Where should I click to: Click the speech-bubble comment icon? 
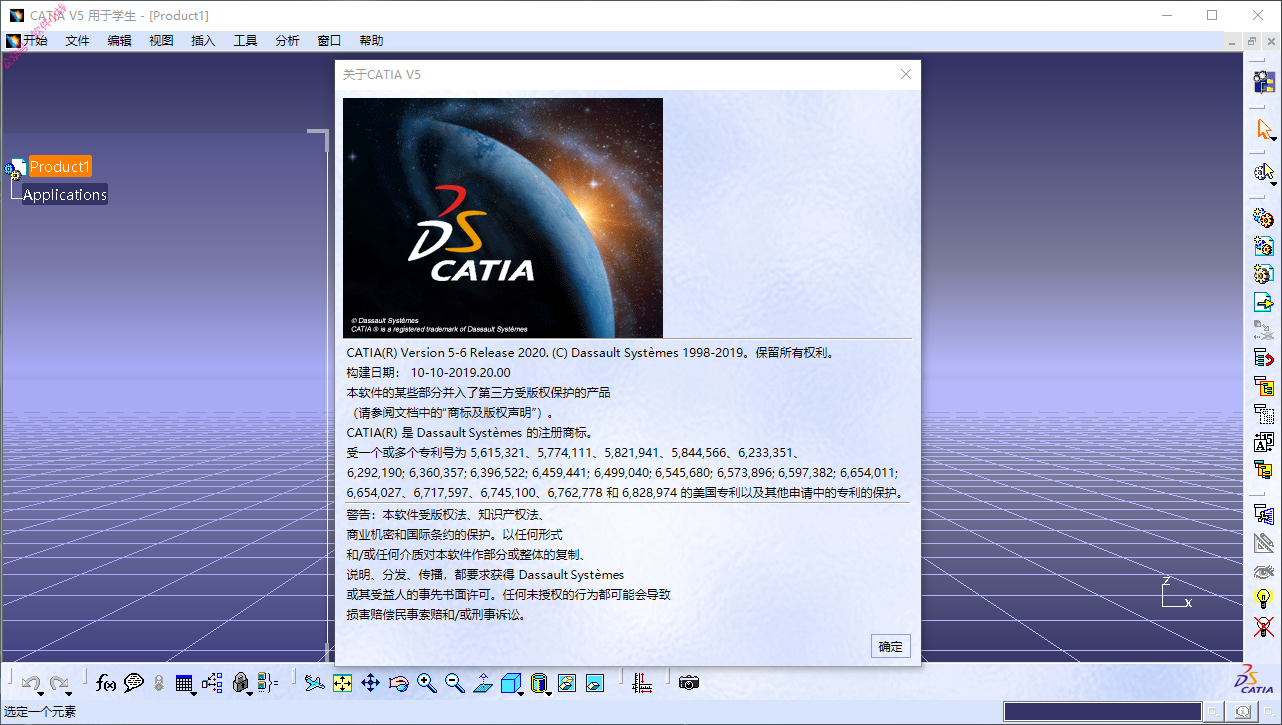click(x=133, y=683)
